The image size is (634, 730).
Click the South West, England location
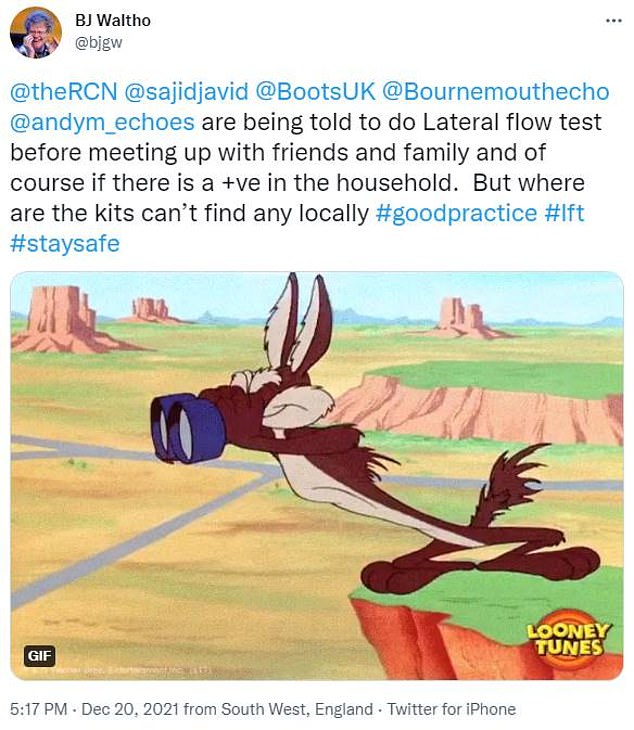(x=297, y=709)
